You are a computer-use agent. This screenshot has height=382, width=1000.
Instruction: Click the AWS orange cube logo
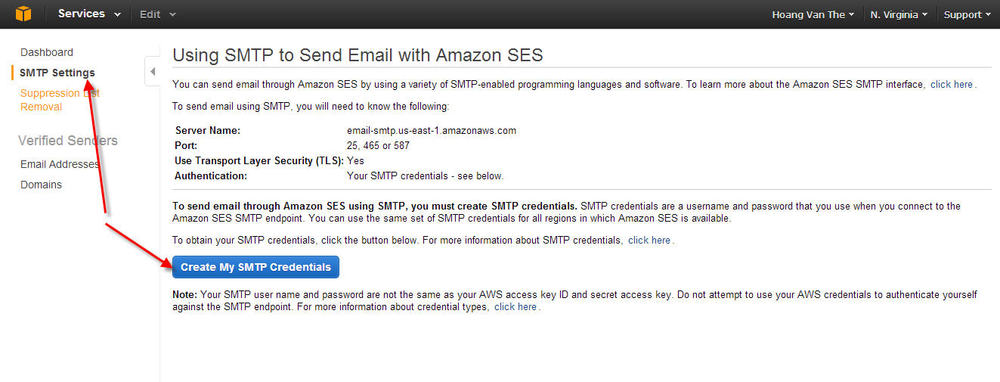24,13
